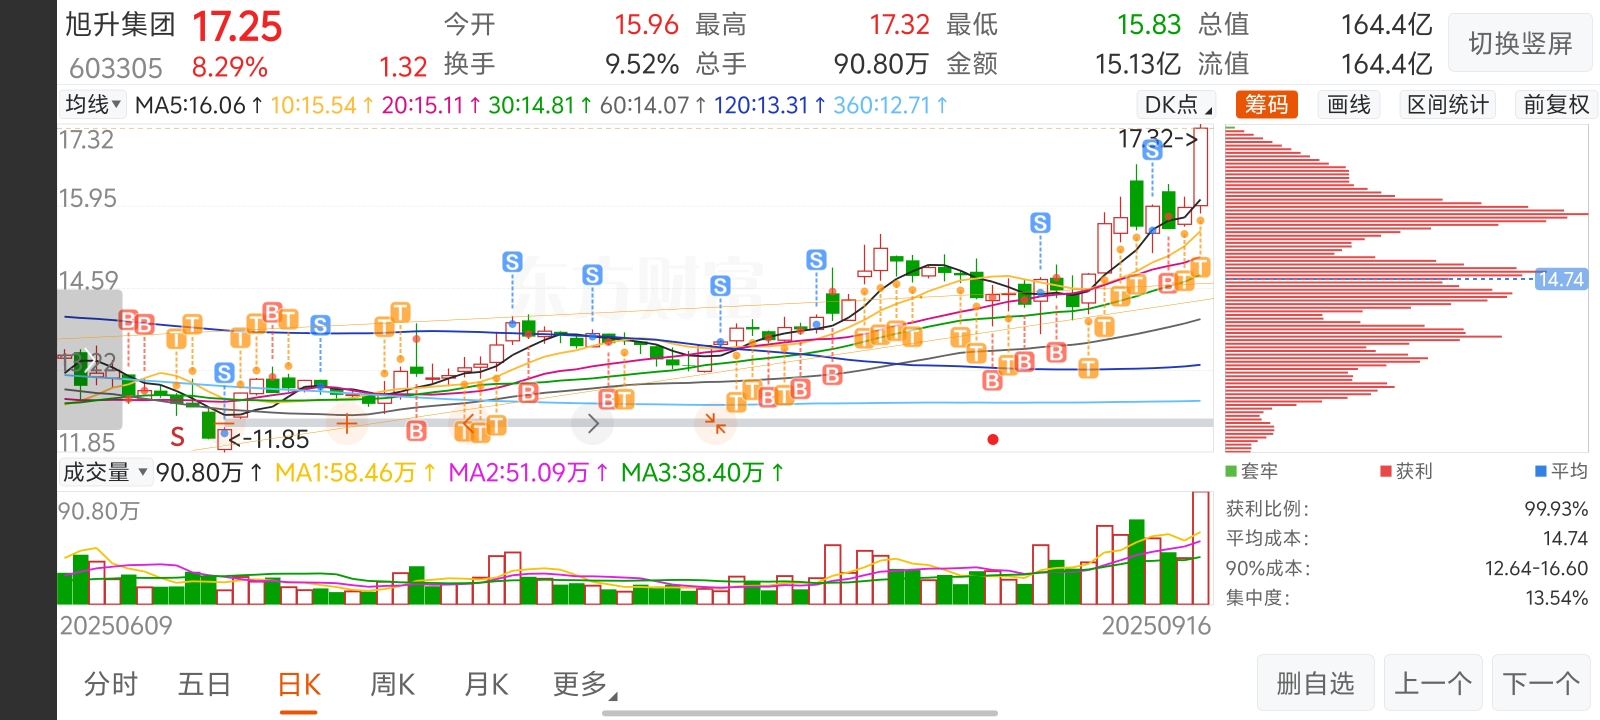Tap the MA3:38.40万 volume average

click(702, 472)
